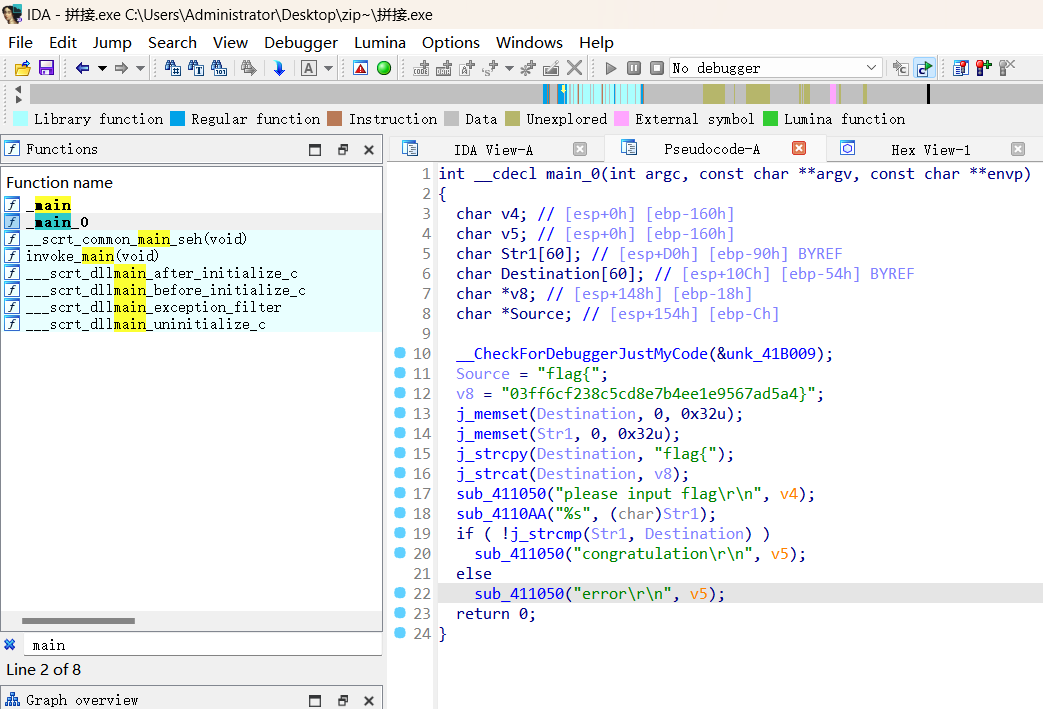Toggle breakpoint dot on line 19
Screen dimensions: 1043x709
point(400,533)
